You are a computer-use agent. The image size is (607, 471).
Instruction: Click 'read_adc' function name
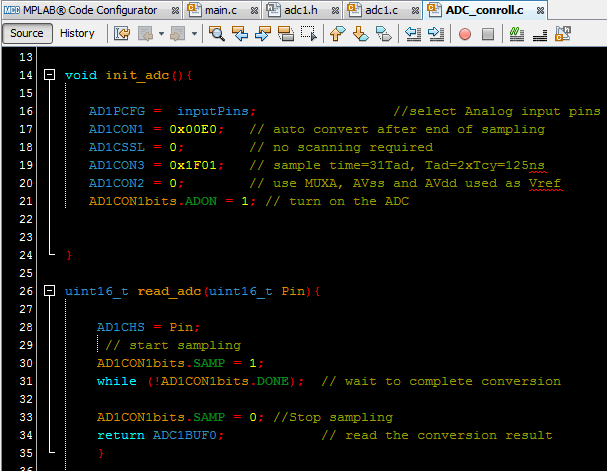169,291
